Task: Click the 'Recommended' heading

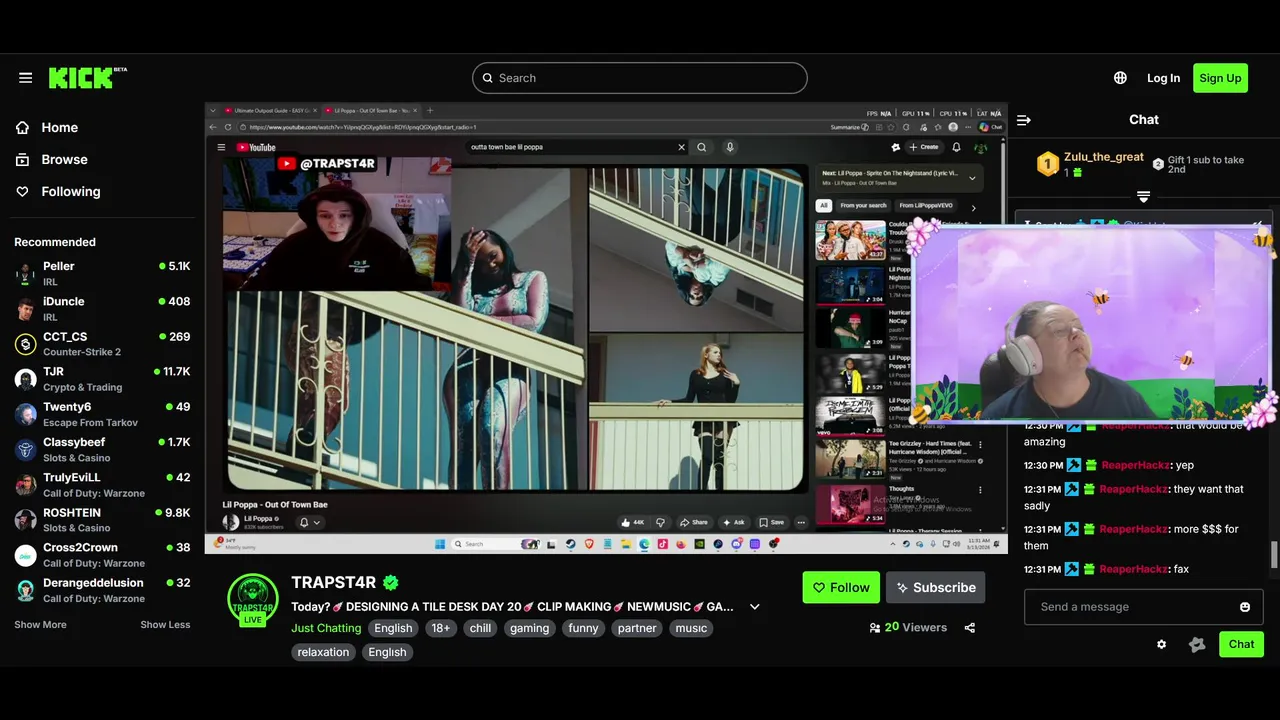Action: pyautogui.click(x=55, y=242)
